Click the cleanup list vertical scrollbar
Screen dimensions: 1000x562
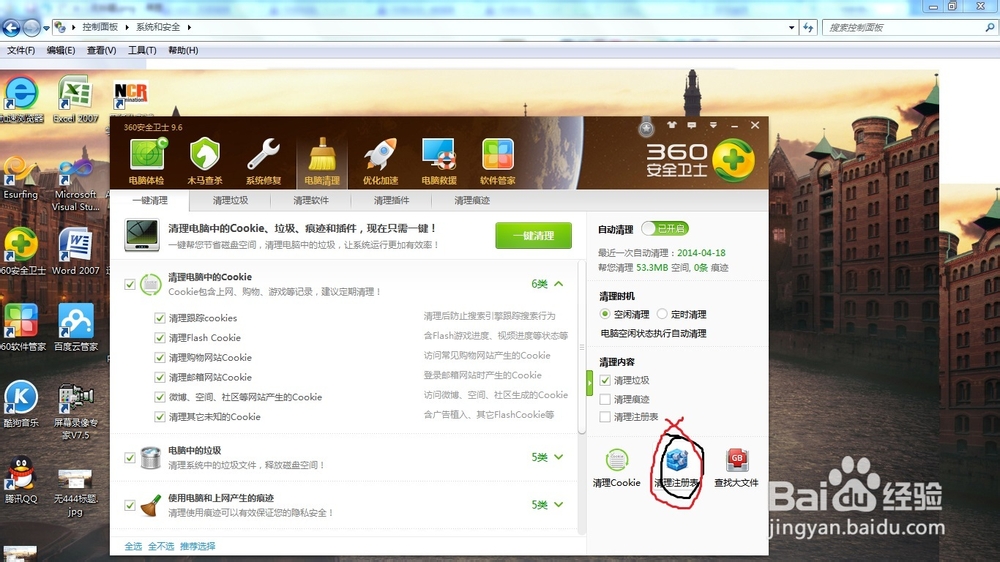coord(582,348)
